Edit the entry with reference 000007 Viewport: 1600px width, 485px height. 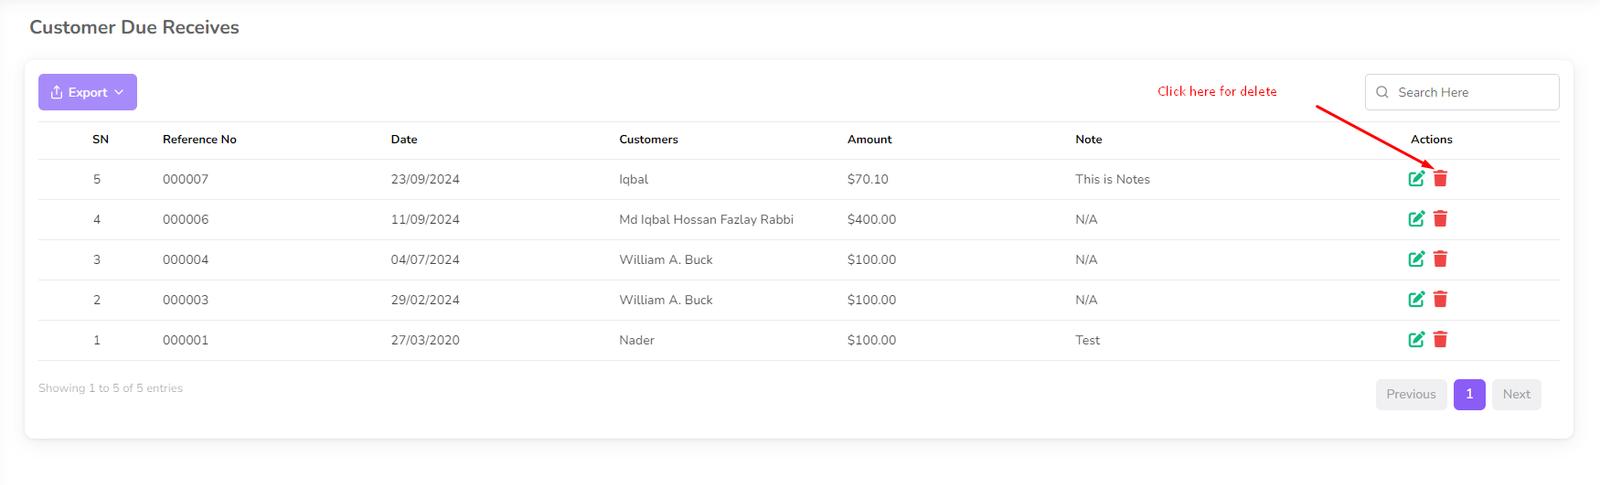point(1416,179)
